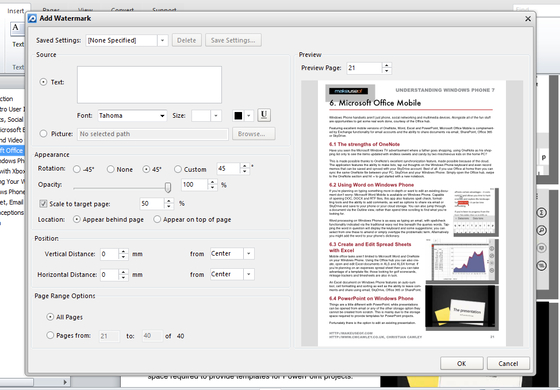Click the Text tool A icon in ribbon
Viewport: 560px width, 390px height.
(x=16, y=28)
